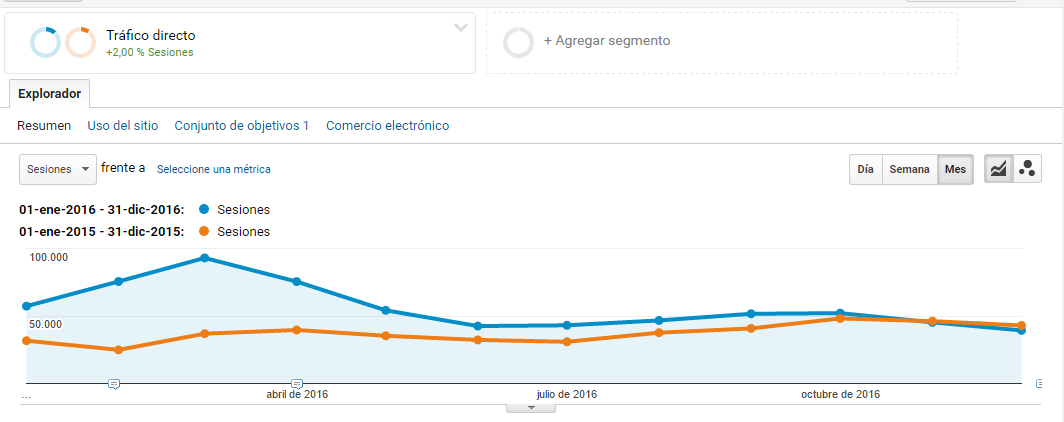Expand the annotations drawer below the chart
1064x422 pixels.
tap(530, 408)
